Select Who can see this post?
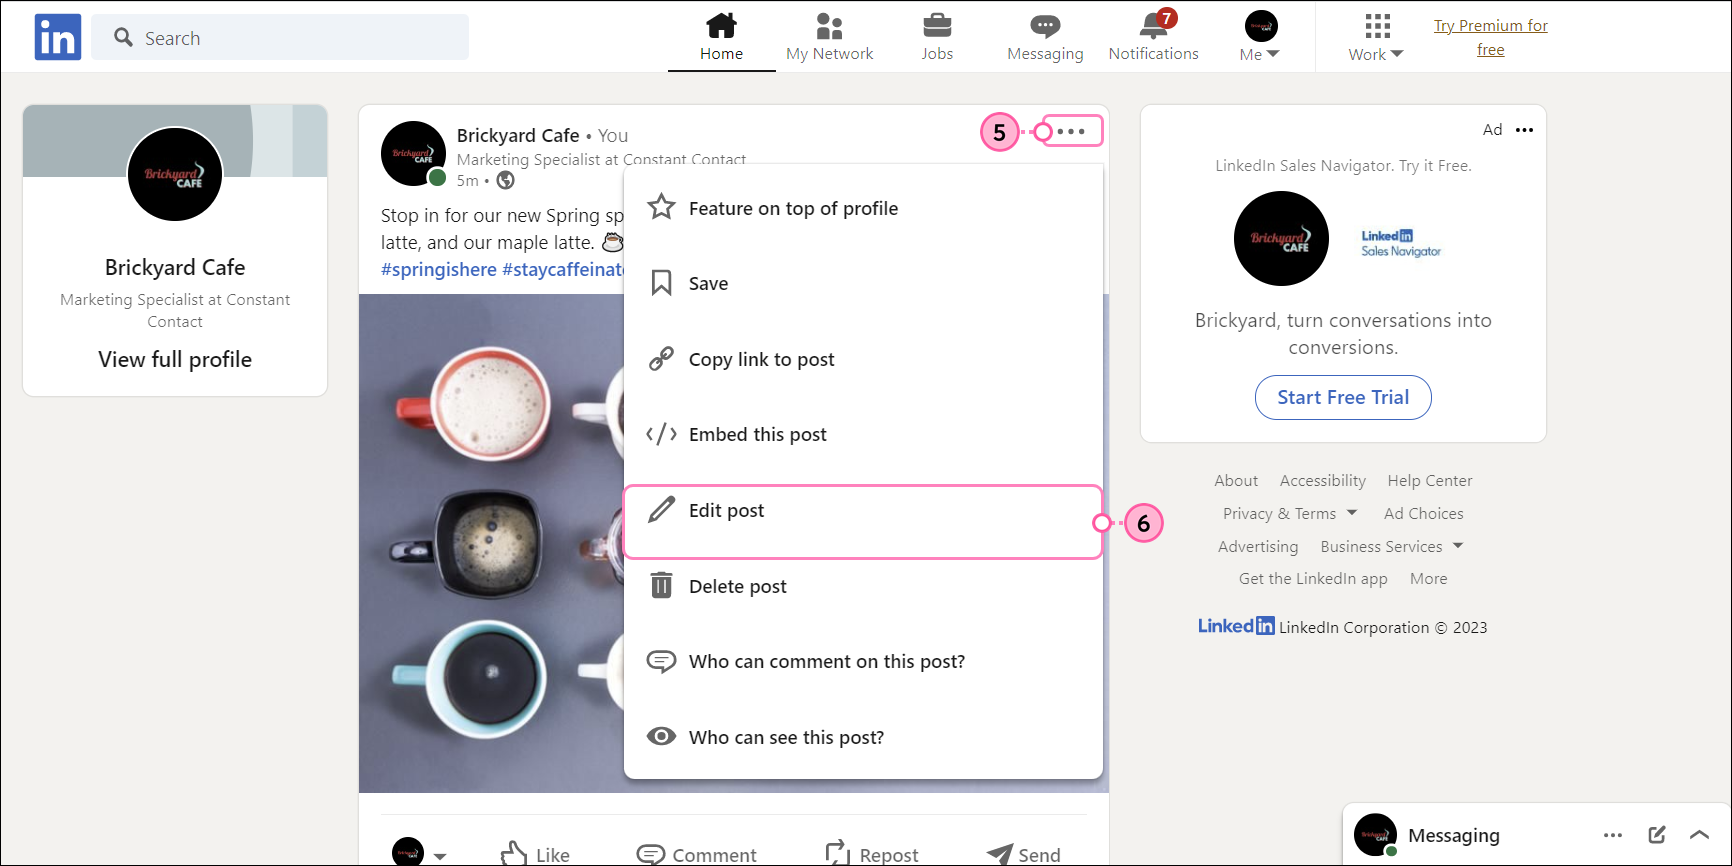Screen dimensions: 1732x866 (x=863, y=737)
